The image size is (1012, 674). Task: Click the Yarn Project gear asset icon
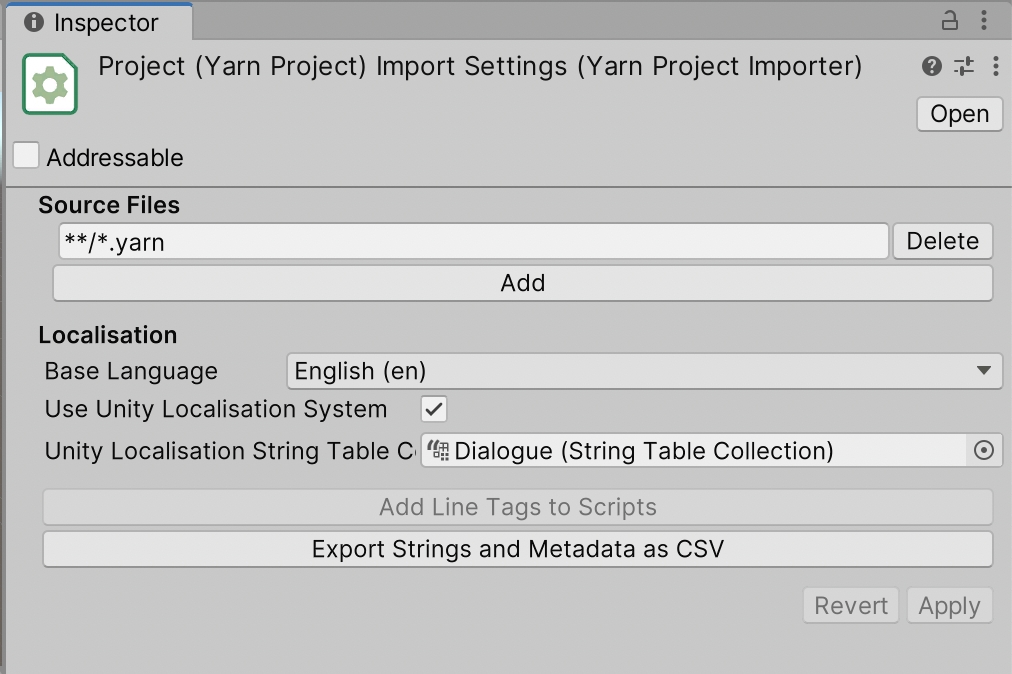(50, 84)
